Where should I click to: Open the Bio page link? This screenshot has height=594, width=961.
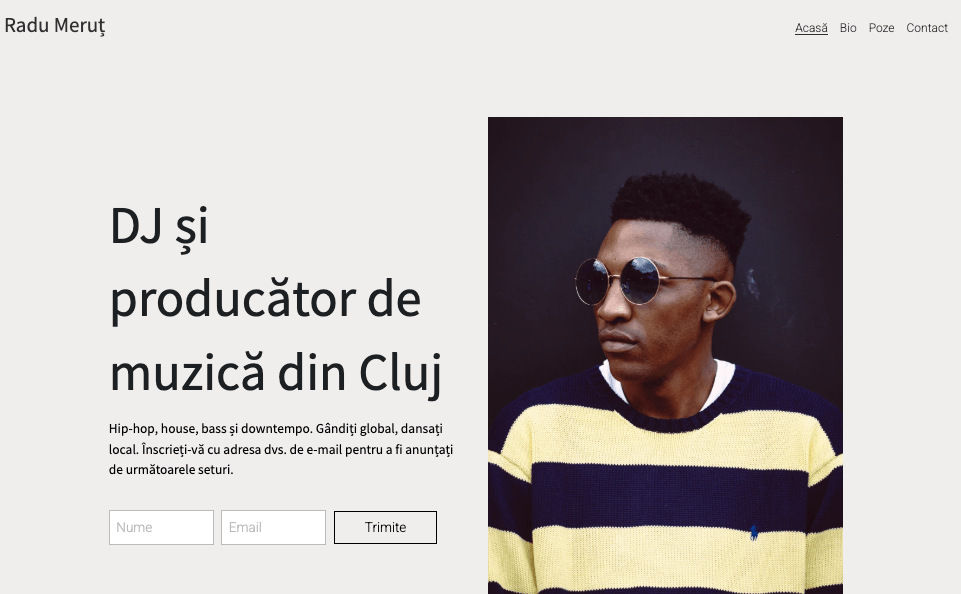pyautogui.click(x=848, y=28)
